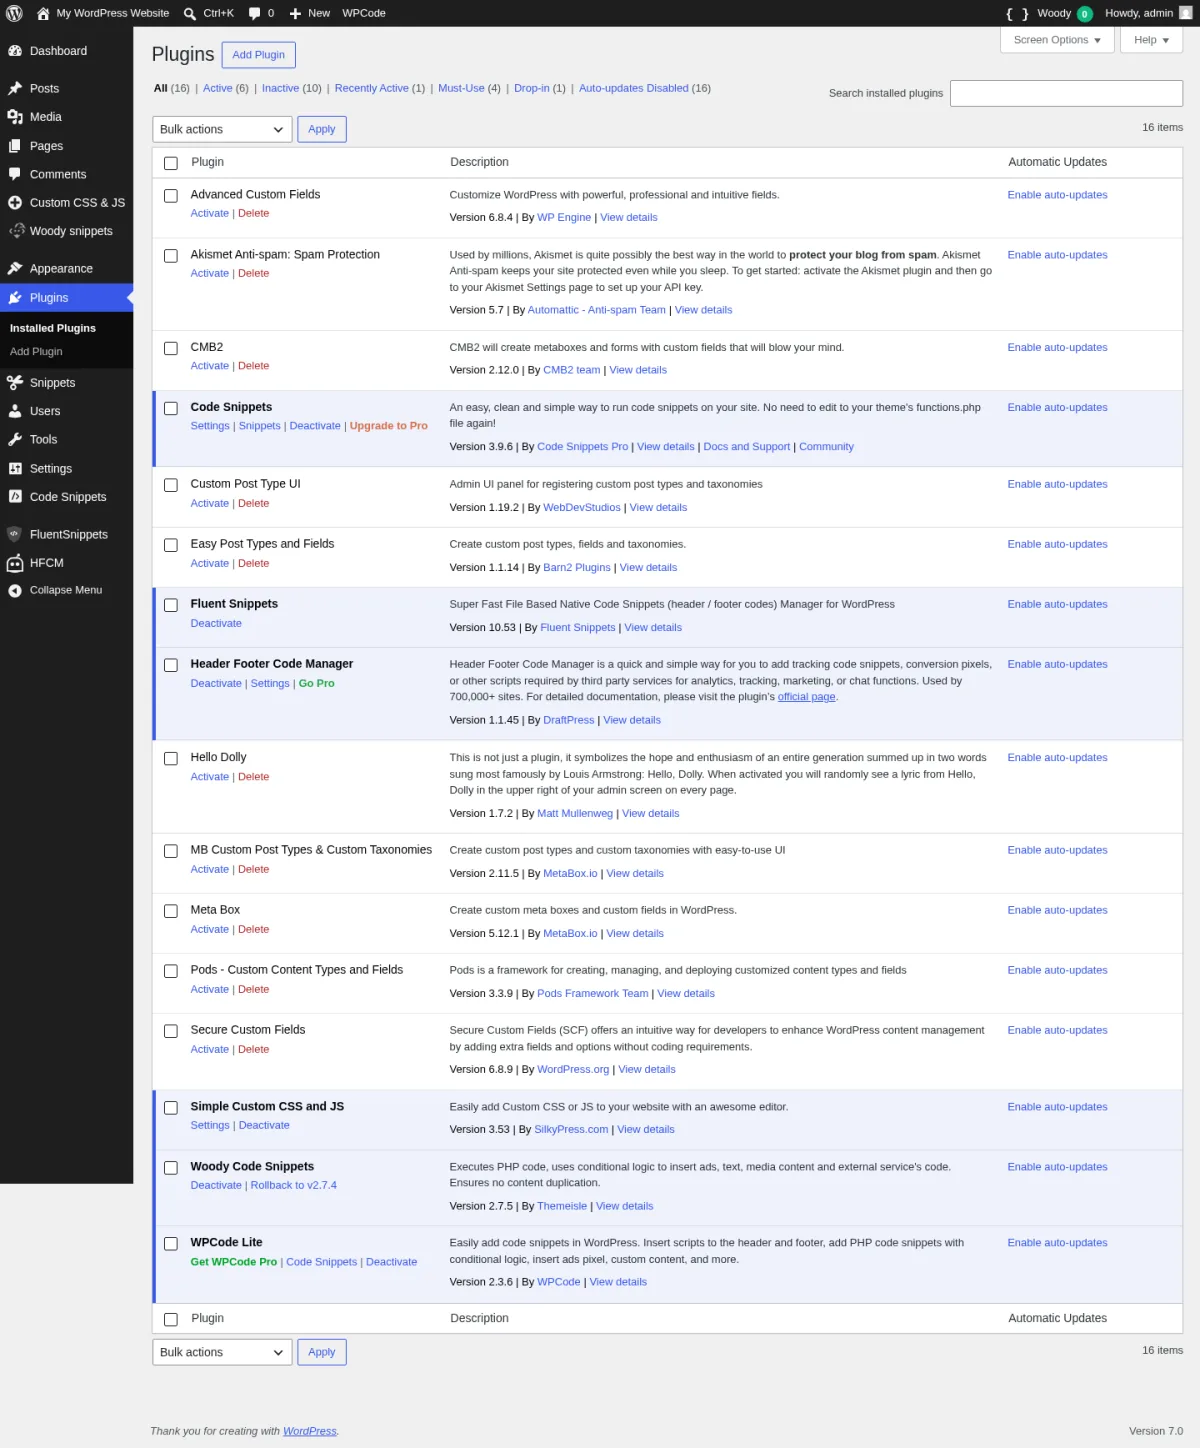
Task: Open Woody snippets icon in sidebar
Action: tap(16, 231)
